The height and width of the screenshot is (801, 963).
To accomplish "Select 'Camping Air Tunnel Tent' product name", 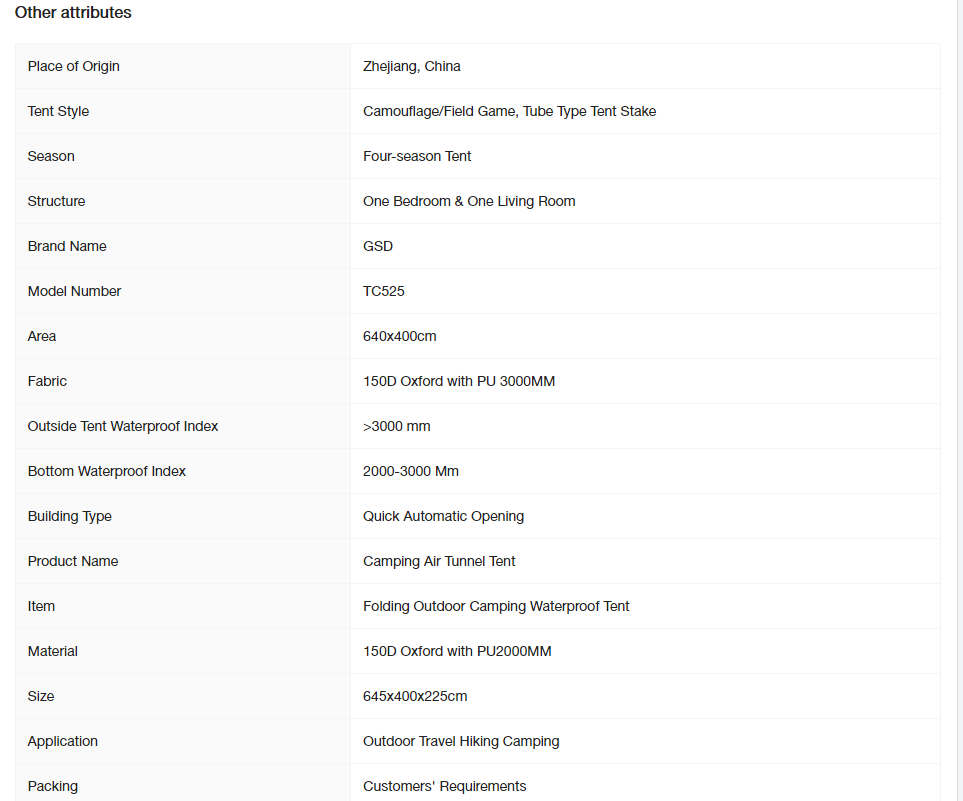I will point(439,561).
